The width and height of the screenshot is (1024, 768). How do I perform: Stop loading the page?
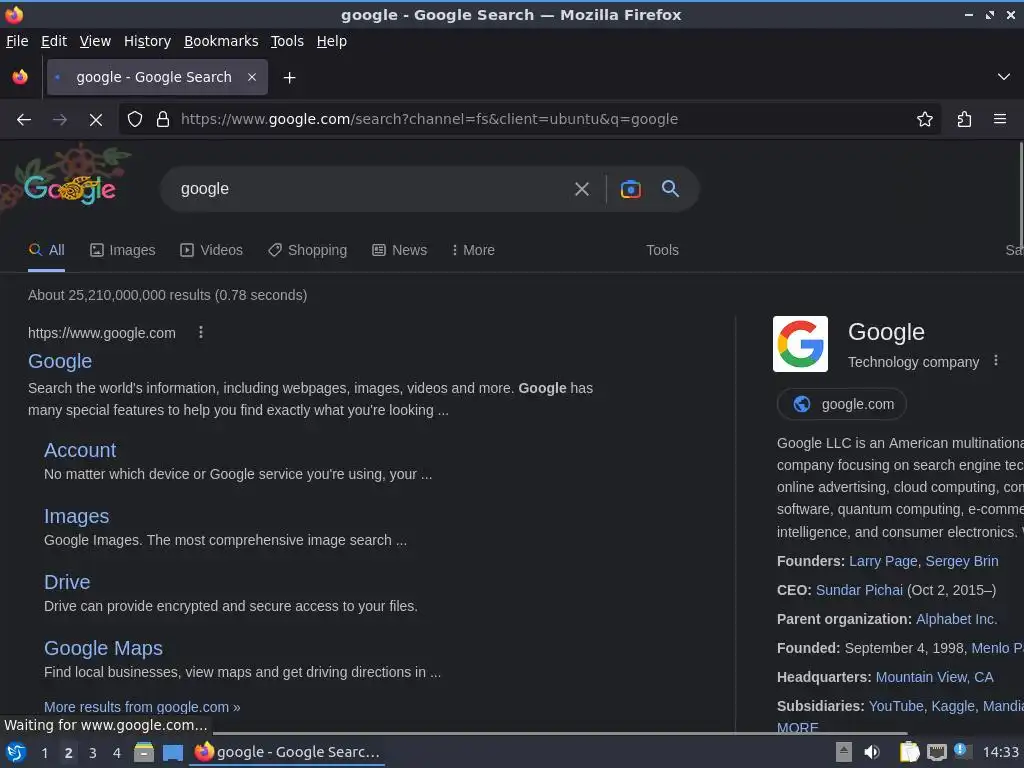coord(95,120)
